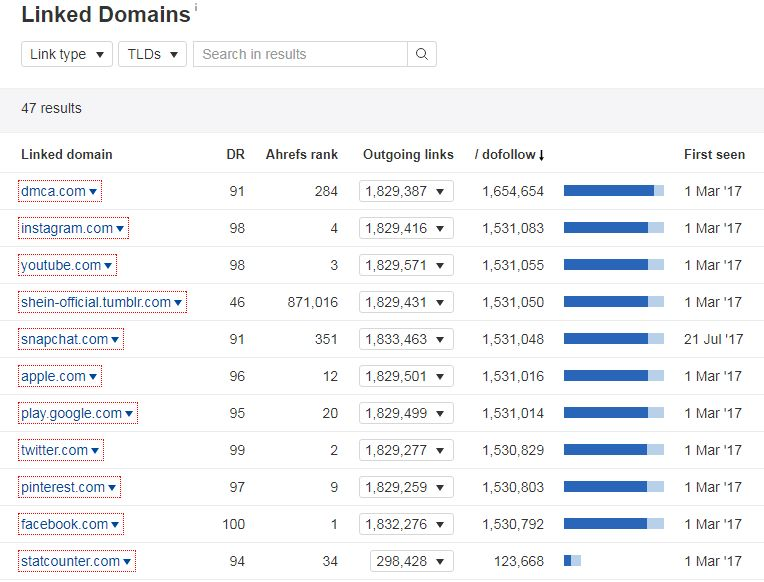Sort by dofollow column header
Viewport: 764px width, 582px height.
(x=509, y=155)
